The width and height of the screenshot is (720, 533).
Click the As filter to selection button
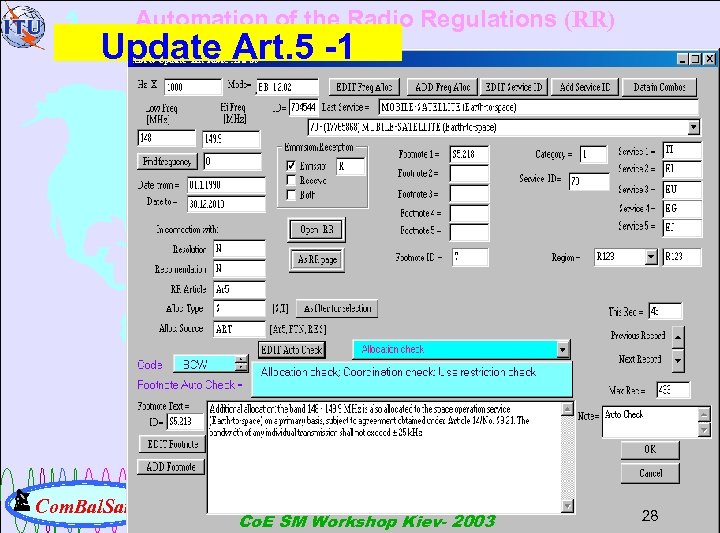coord(337,308)
